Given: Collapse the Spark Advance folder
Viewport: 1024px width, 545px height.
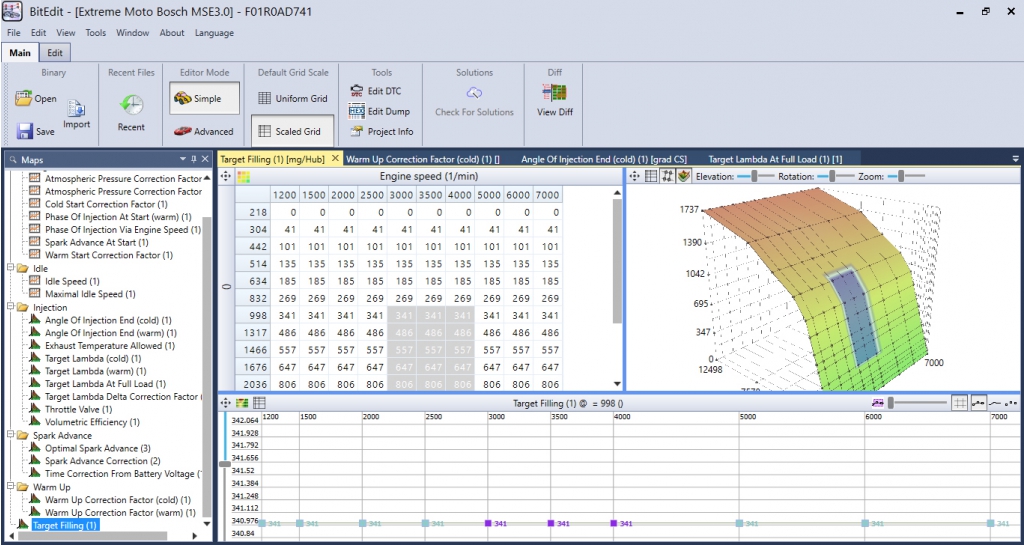Looking at the screenshot, I should (10, 435).
